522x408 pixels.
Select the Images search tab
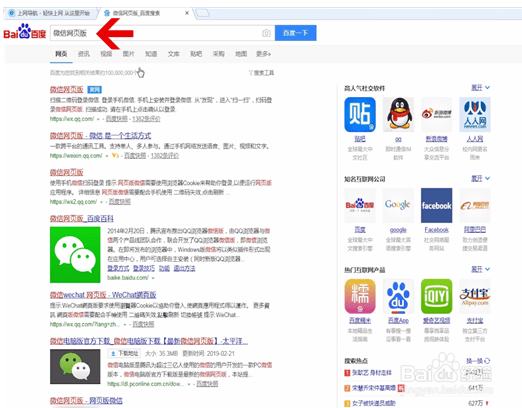[128, 54]
